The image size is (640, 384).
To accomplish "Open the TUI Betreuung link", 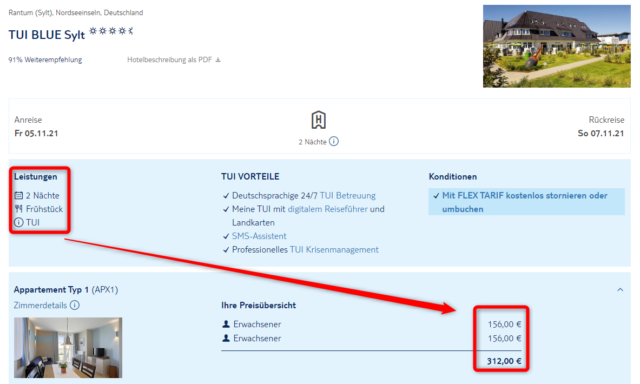I will pos(347,195).
